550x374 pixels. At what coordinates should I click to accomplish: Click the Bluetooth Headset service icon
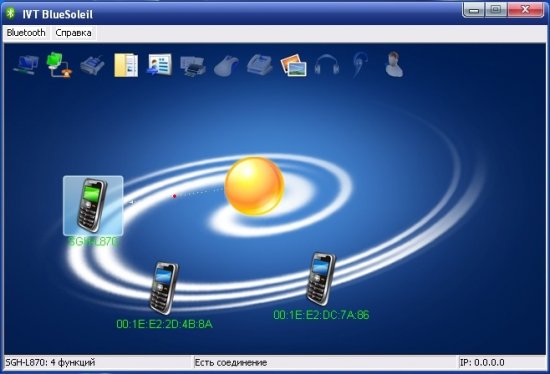(x=360, y=65)
